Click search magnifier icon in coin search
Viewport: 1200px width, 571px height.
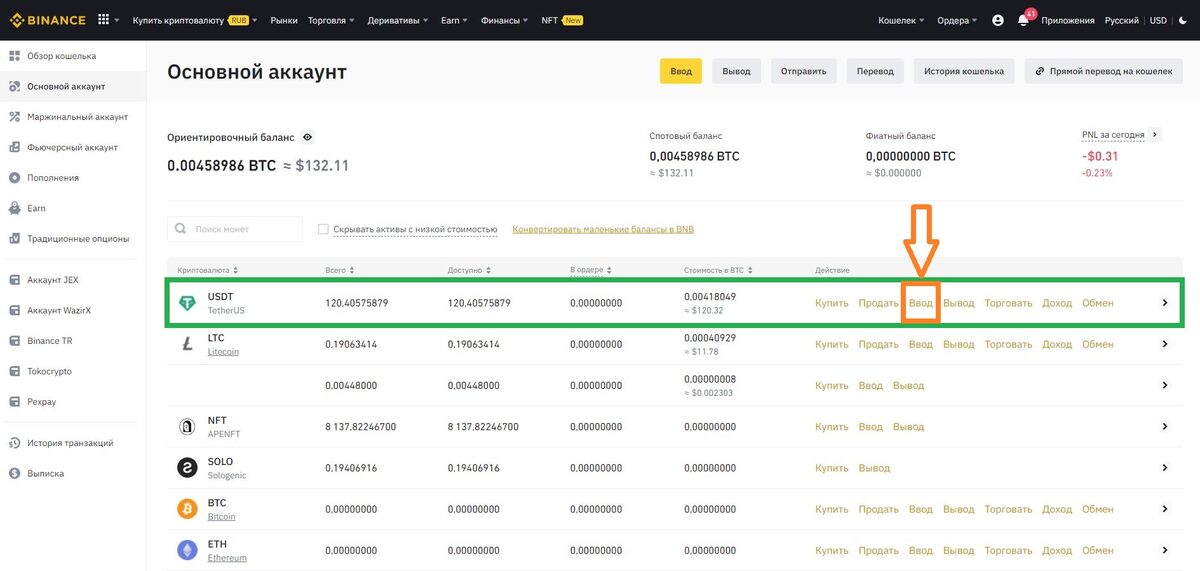[x=181, y=229]
